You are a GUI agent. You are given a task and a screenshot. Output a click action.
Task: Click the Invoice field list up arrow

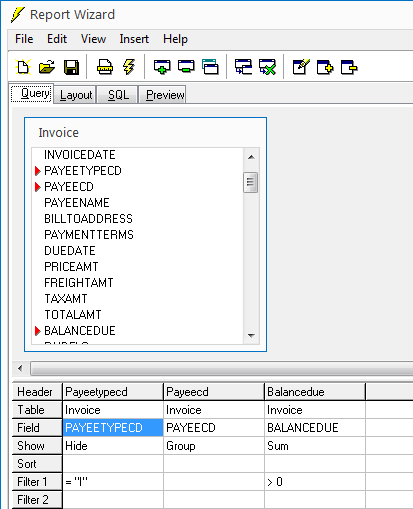(251, 157)
